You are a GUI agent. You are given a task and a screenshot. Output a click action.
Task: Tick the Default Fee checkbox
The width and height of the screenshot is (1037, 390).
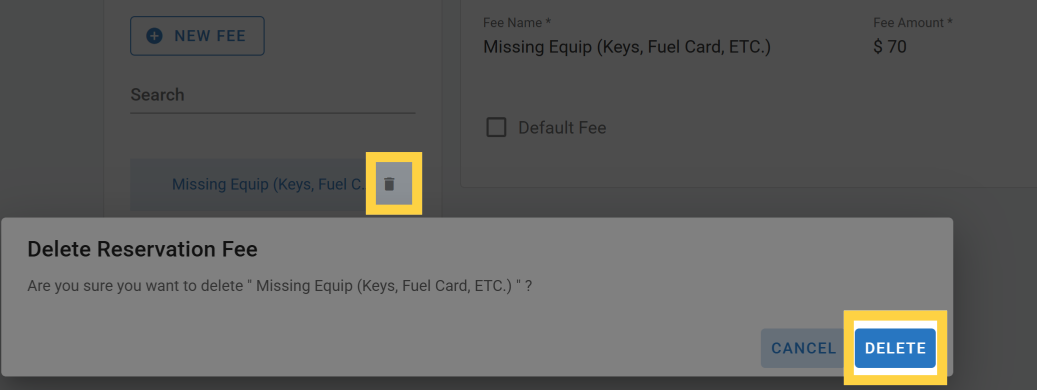point(496,127)
